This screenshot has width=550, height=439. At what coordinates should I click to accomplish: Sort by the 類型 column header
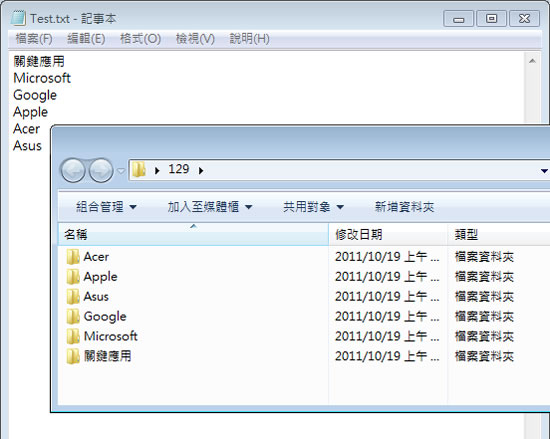(499, 234)
